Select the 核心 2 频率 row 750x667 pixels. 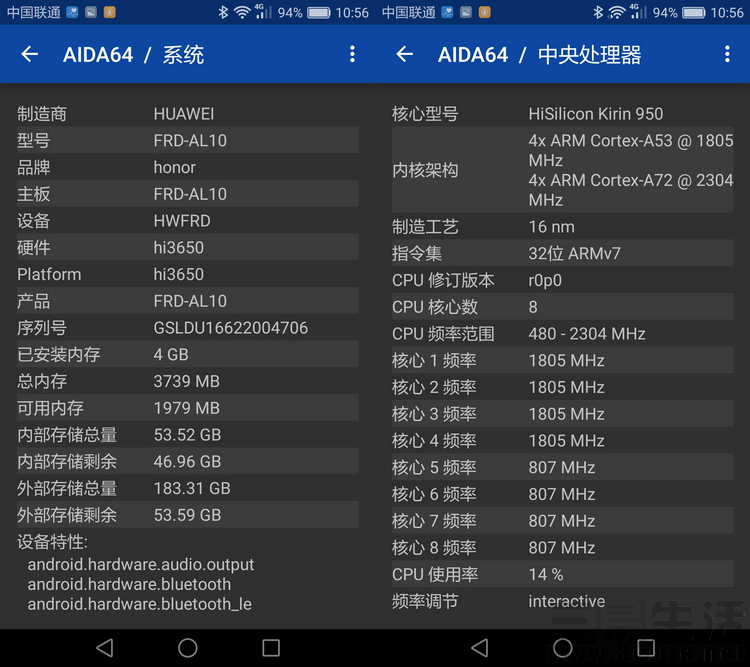(562, 387)
